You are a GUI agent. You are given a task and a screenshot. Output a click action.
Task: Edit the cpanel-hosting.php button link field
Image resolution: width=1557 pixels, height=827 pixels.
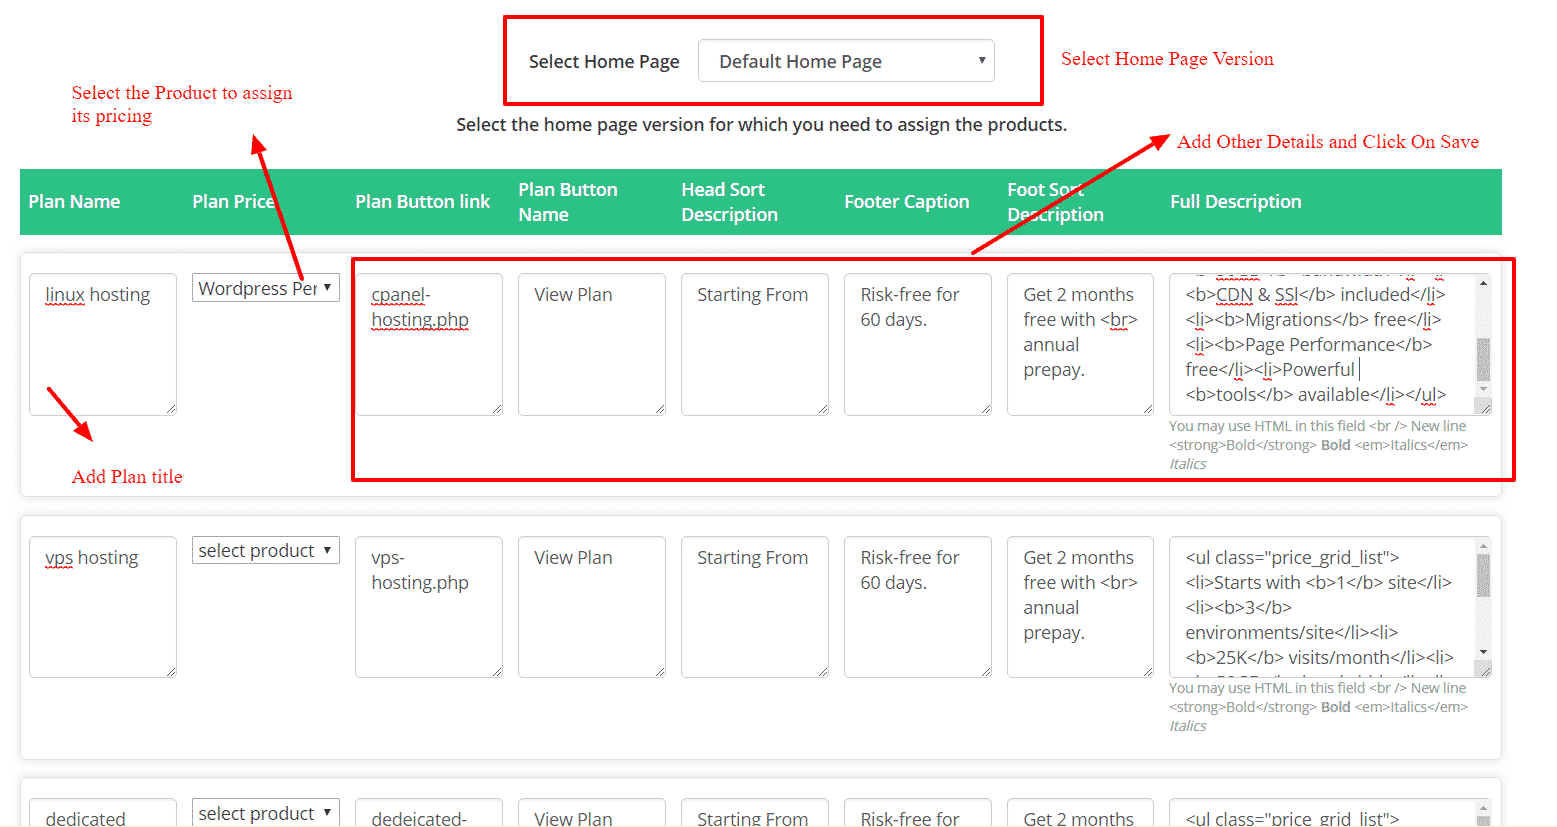click(428, 343)
